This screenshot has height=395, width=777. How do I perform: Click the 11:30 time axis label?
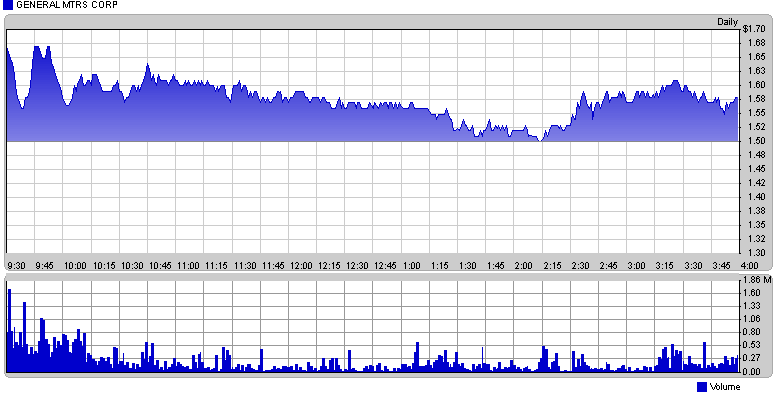click(245, 266)
